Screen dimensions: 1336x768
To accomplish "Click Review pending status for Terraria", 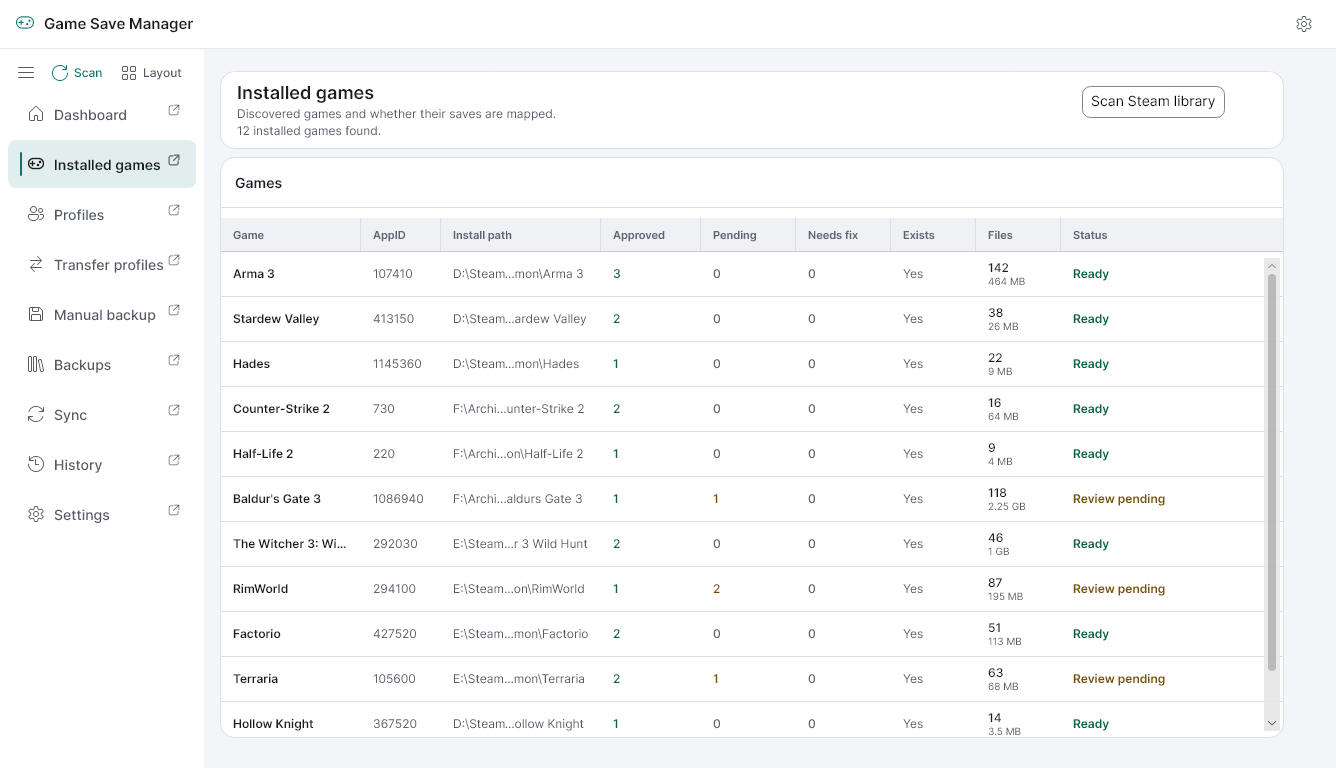I will pos(1119,679).
